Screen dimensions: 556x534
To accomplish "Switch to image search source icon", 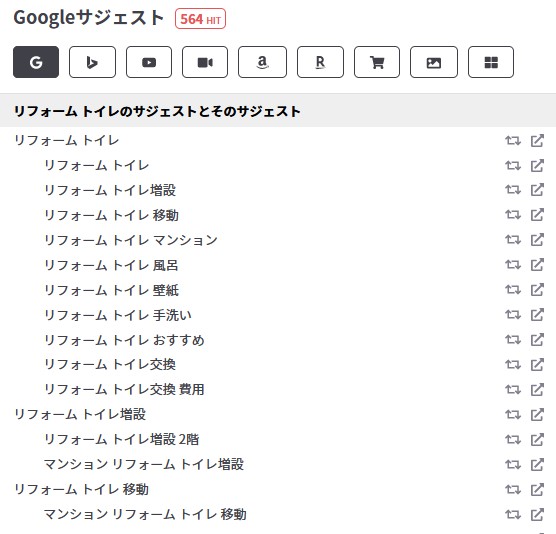I will tap(434, 62).
